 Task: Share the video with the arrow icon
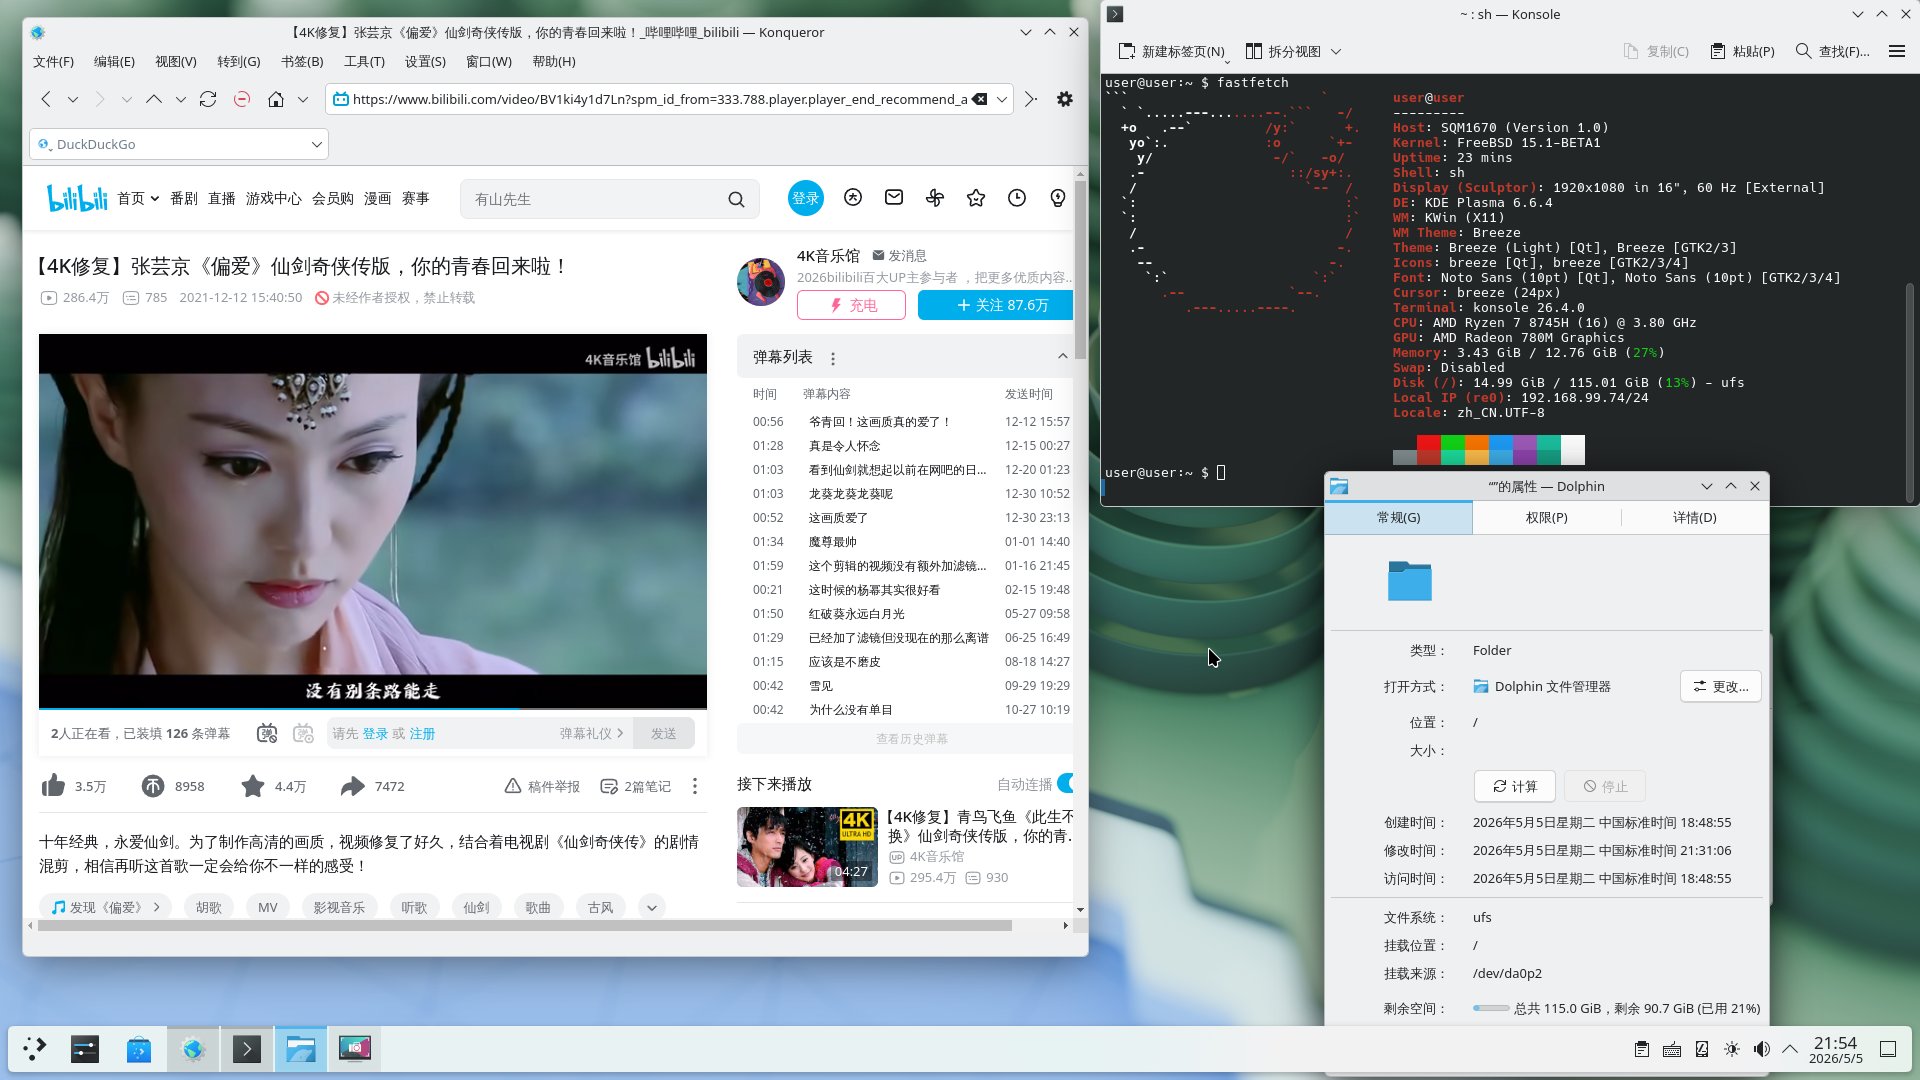pos(352,786)
